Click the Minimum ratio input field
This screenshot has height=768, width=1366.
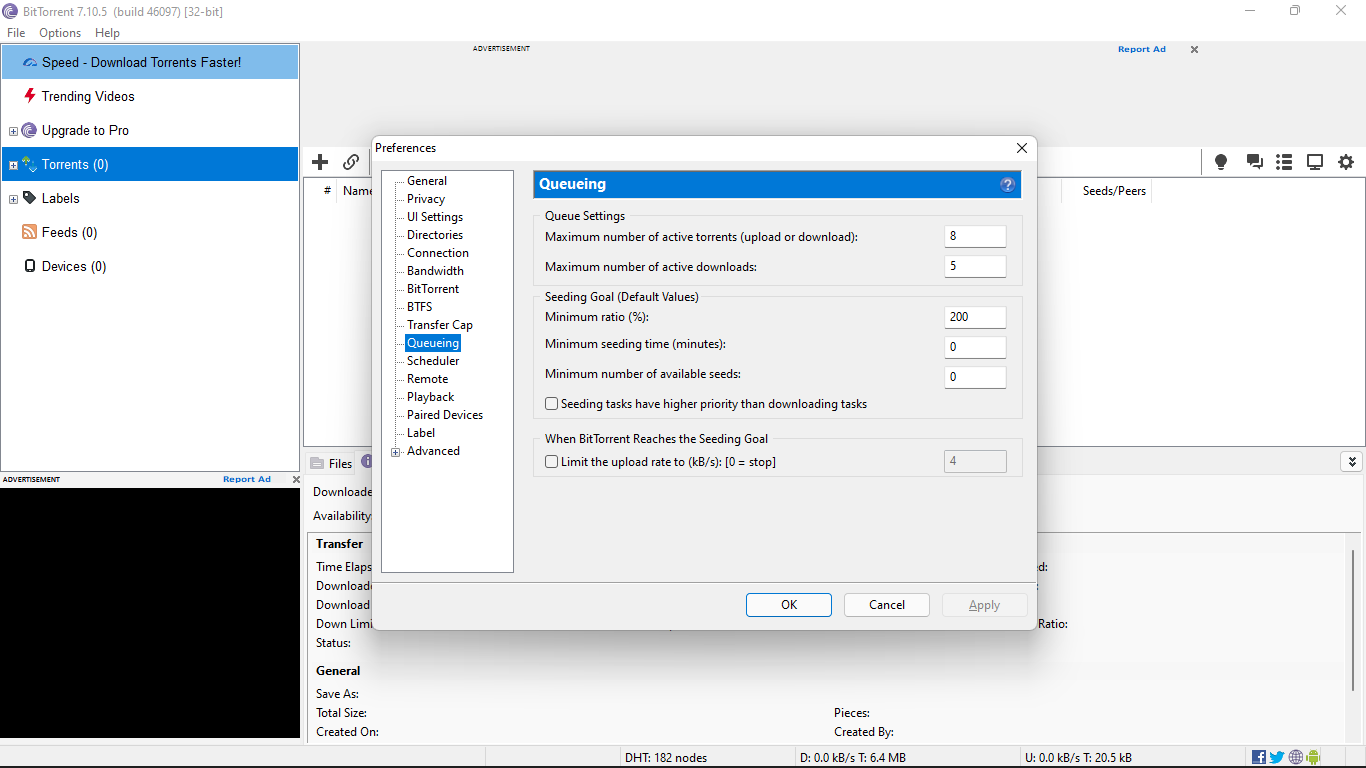[x=975, y=317]
